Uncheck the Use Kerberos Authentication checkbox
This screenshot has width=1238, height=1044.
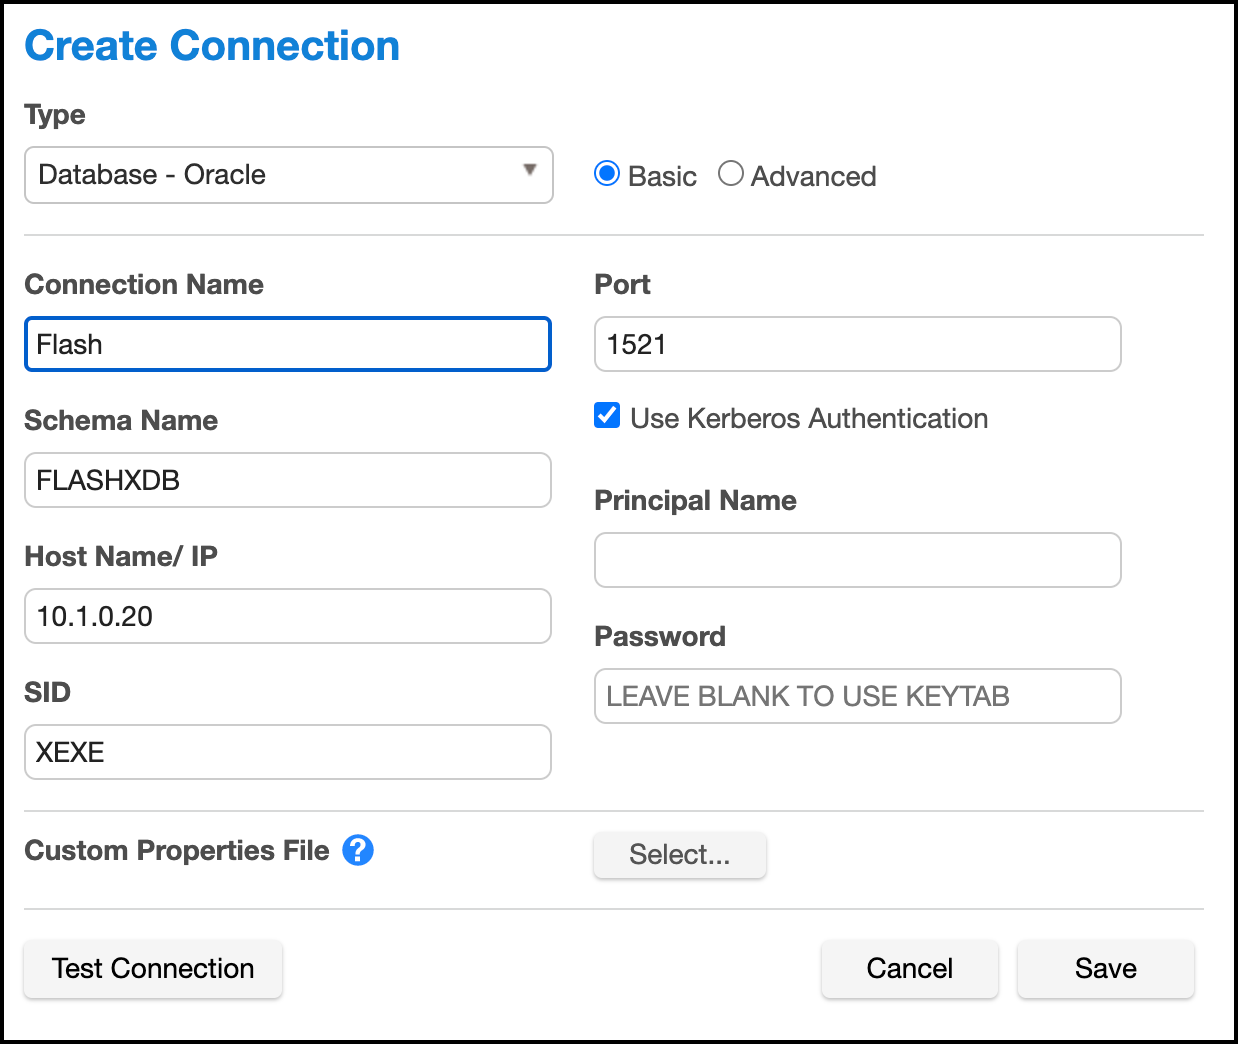[x=607, y=416]
